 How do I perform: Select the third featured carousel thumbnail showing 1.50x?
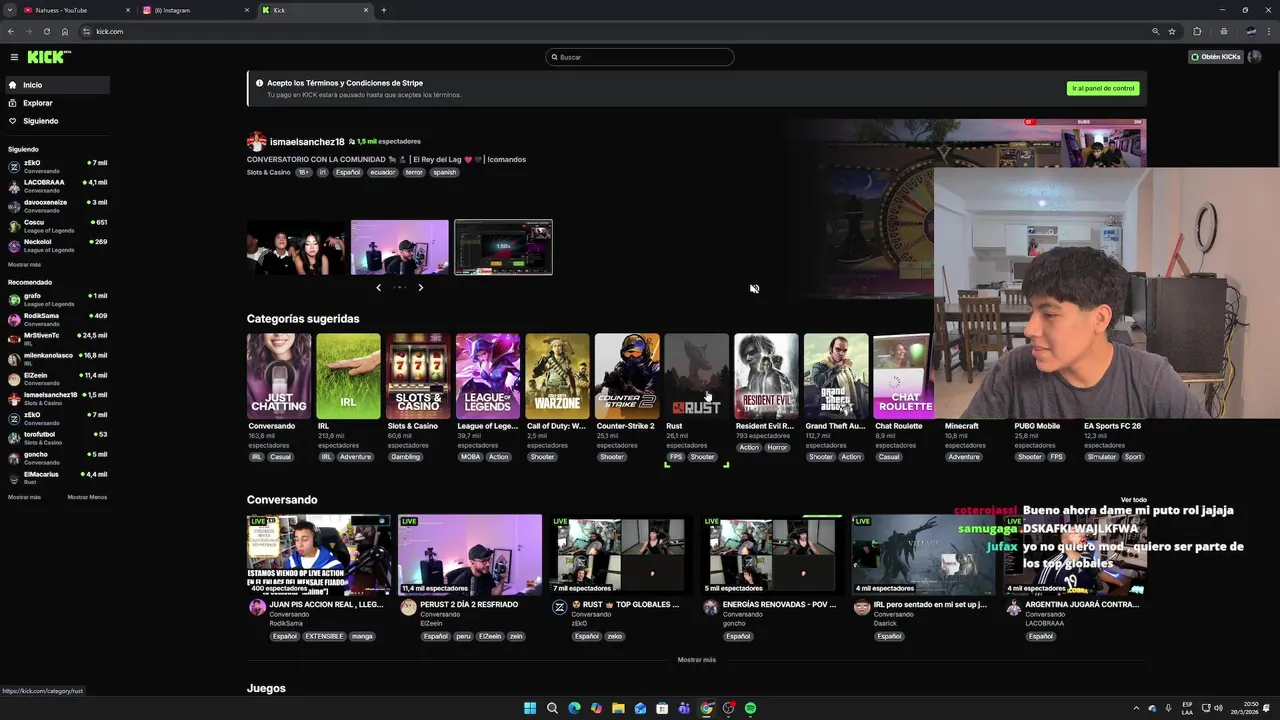click(503, 247)
